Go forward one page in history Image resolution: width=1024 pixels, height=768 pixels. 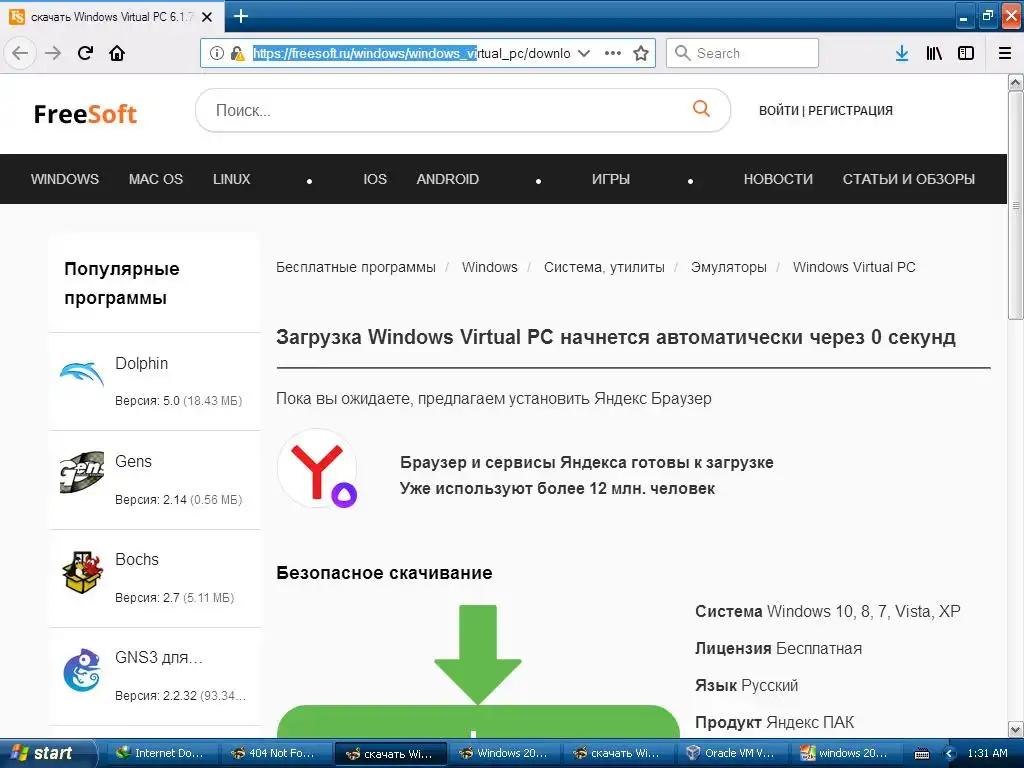[53, 53]
